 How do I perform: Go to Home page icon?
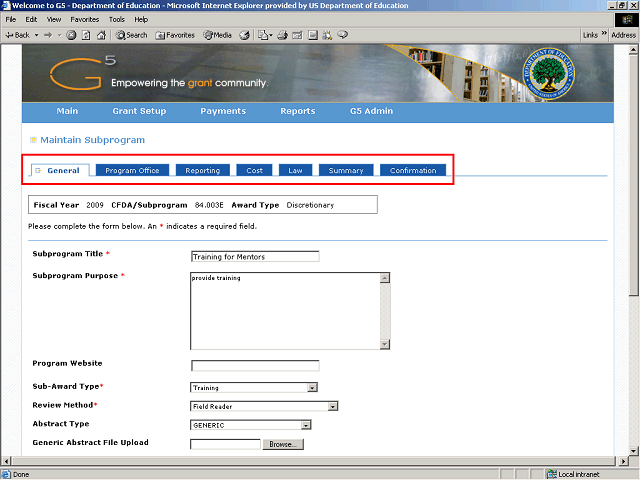tap(101, 35)
